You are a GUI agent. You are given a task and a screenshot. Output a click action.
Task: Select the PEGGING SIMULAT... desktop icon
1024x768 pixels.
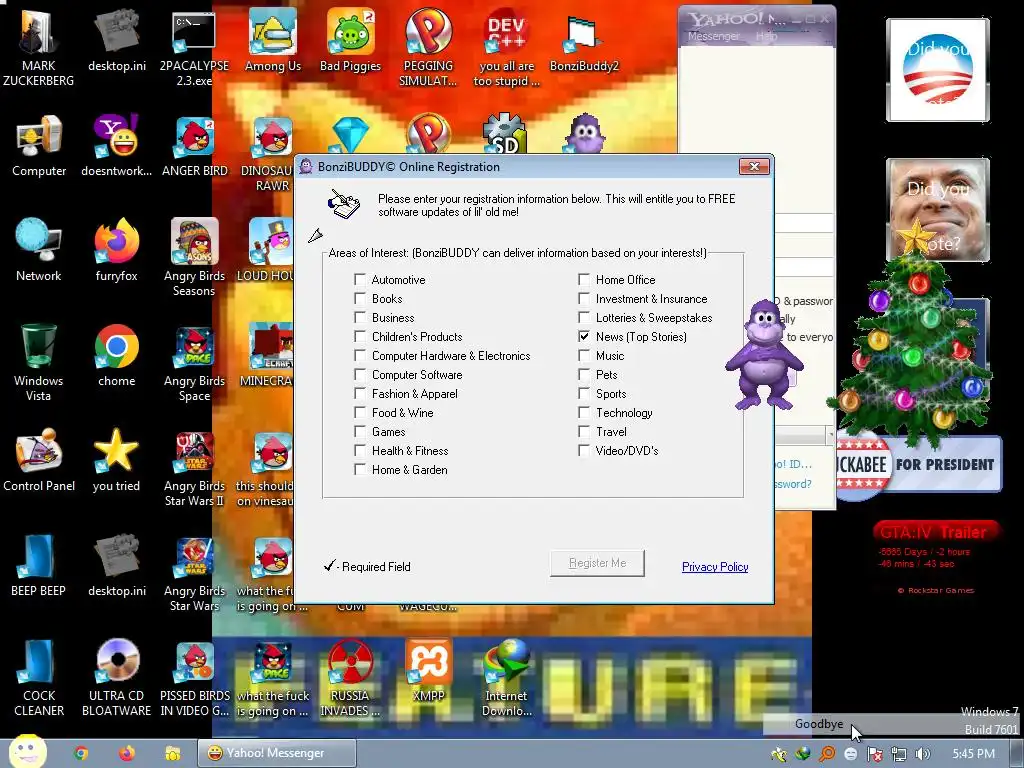[428, 47]
